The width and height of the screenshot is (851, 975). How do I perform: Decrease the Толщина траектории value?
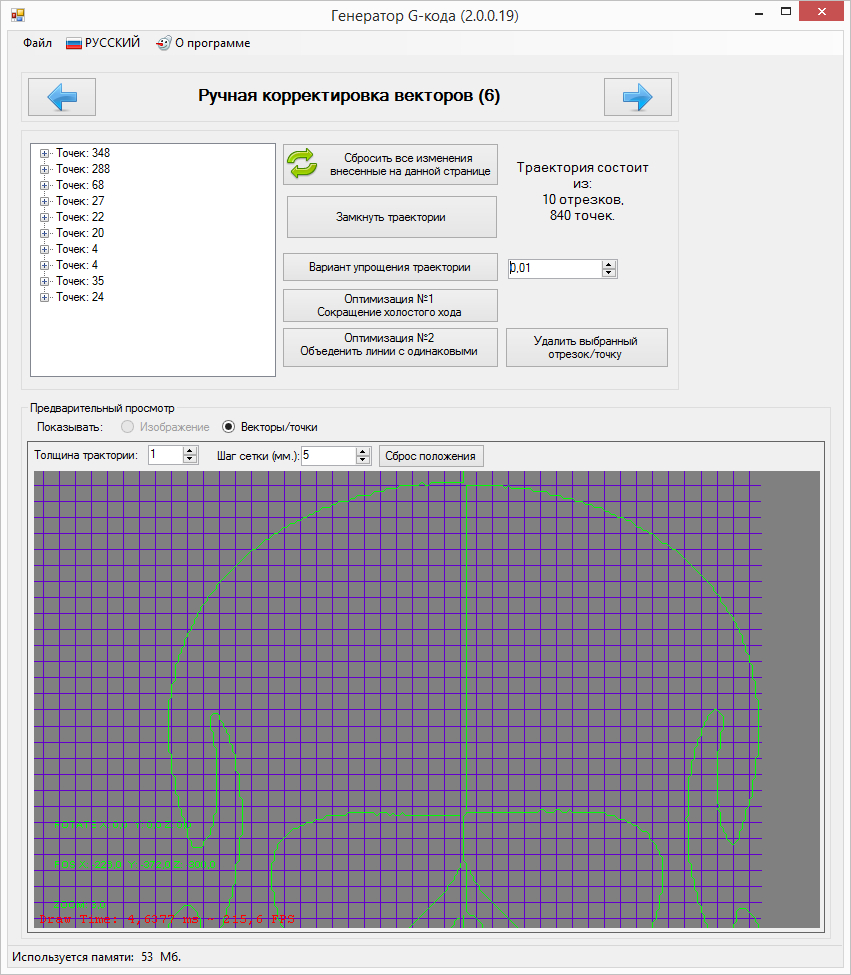coord(190,459)
